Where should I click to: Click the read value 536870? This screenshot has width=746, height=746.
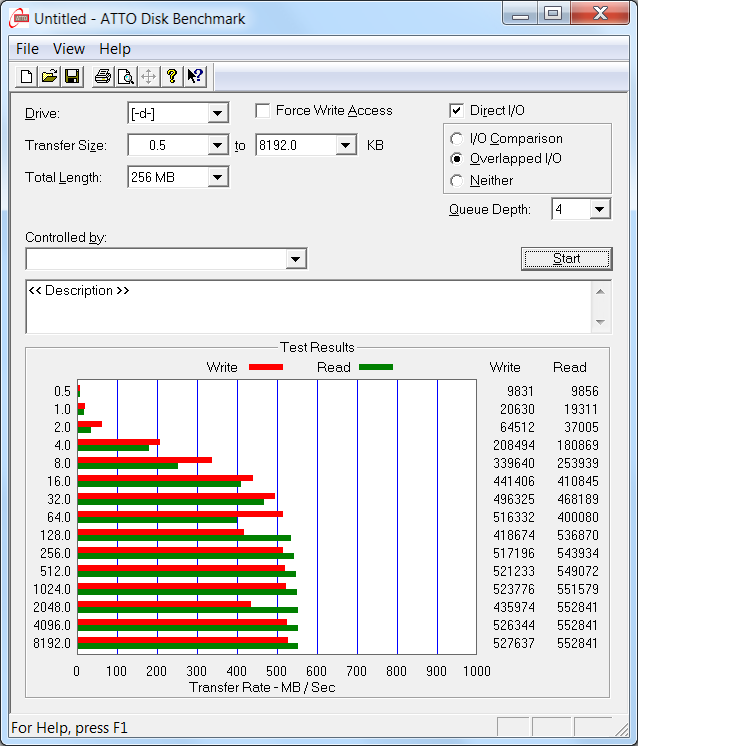click(x=578, y=535)
